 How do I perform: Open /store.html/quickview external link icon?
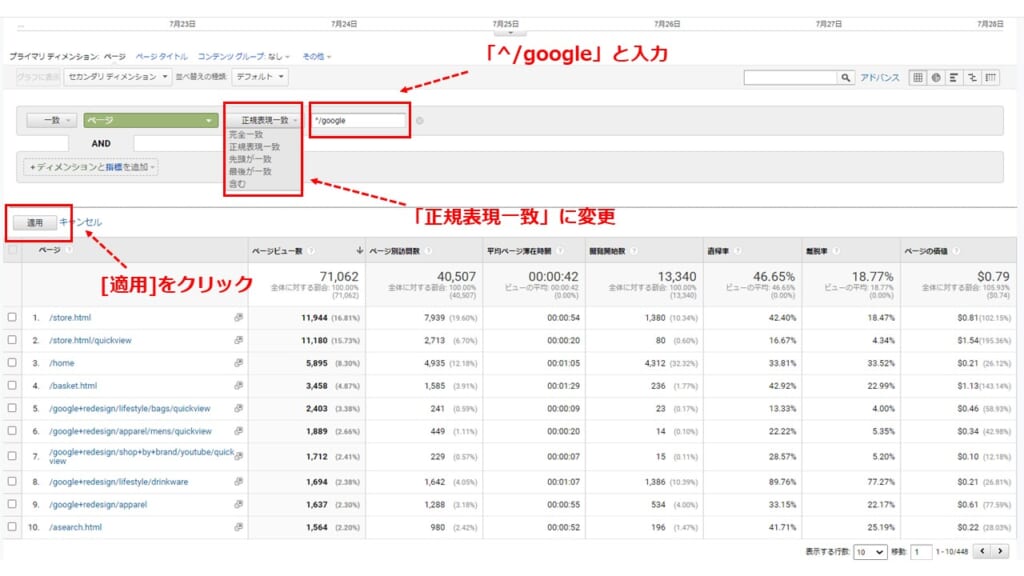pyautogui.click(x=238, y=340)
